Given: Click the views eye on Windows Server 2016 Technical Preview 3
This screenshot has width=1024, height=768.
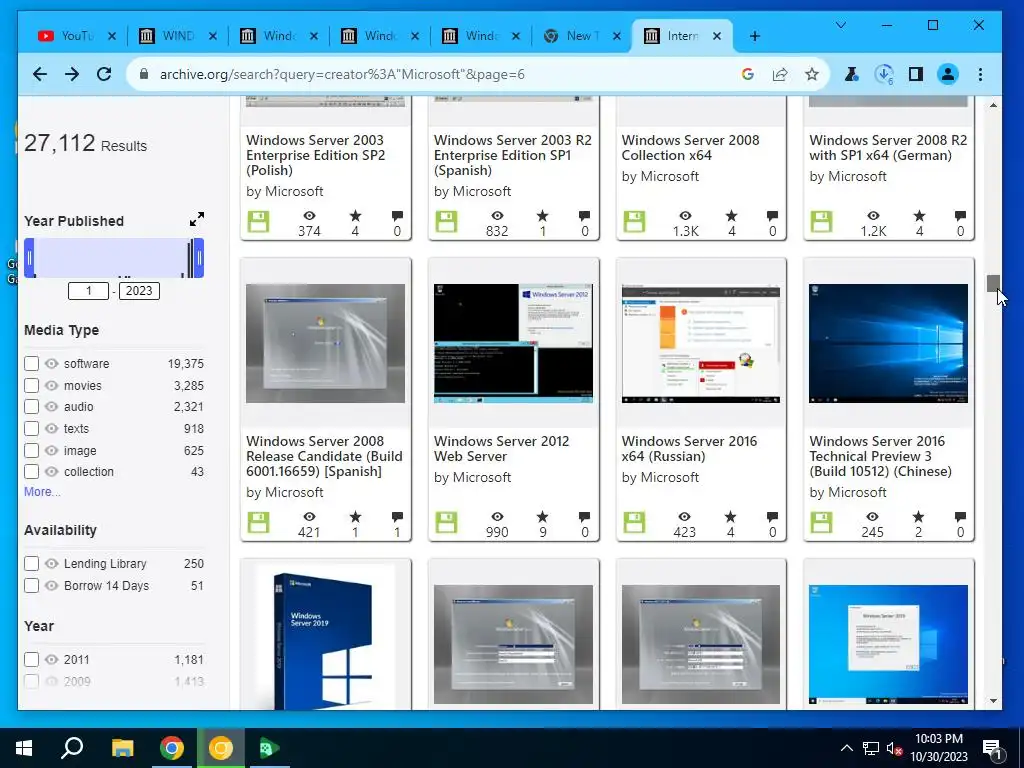Looking at the screenshot, I should point(872,517).
